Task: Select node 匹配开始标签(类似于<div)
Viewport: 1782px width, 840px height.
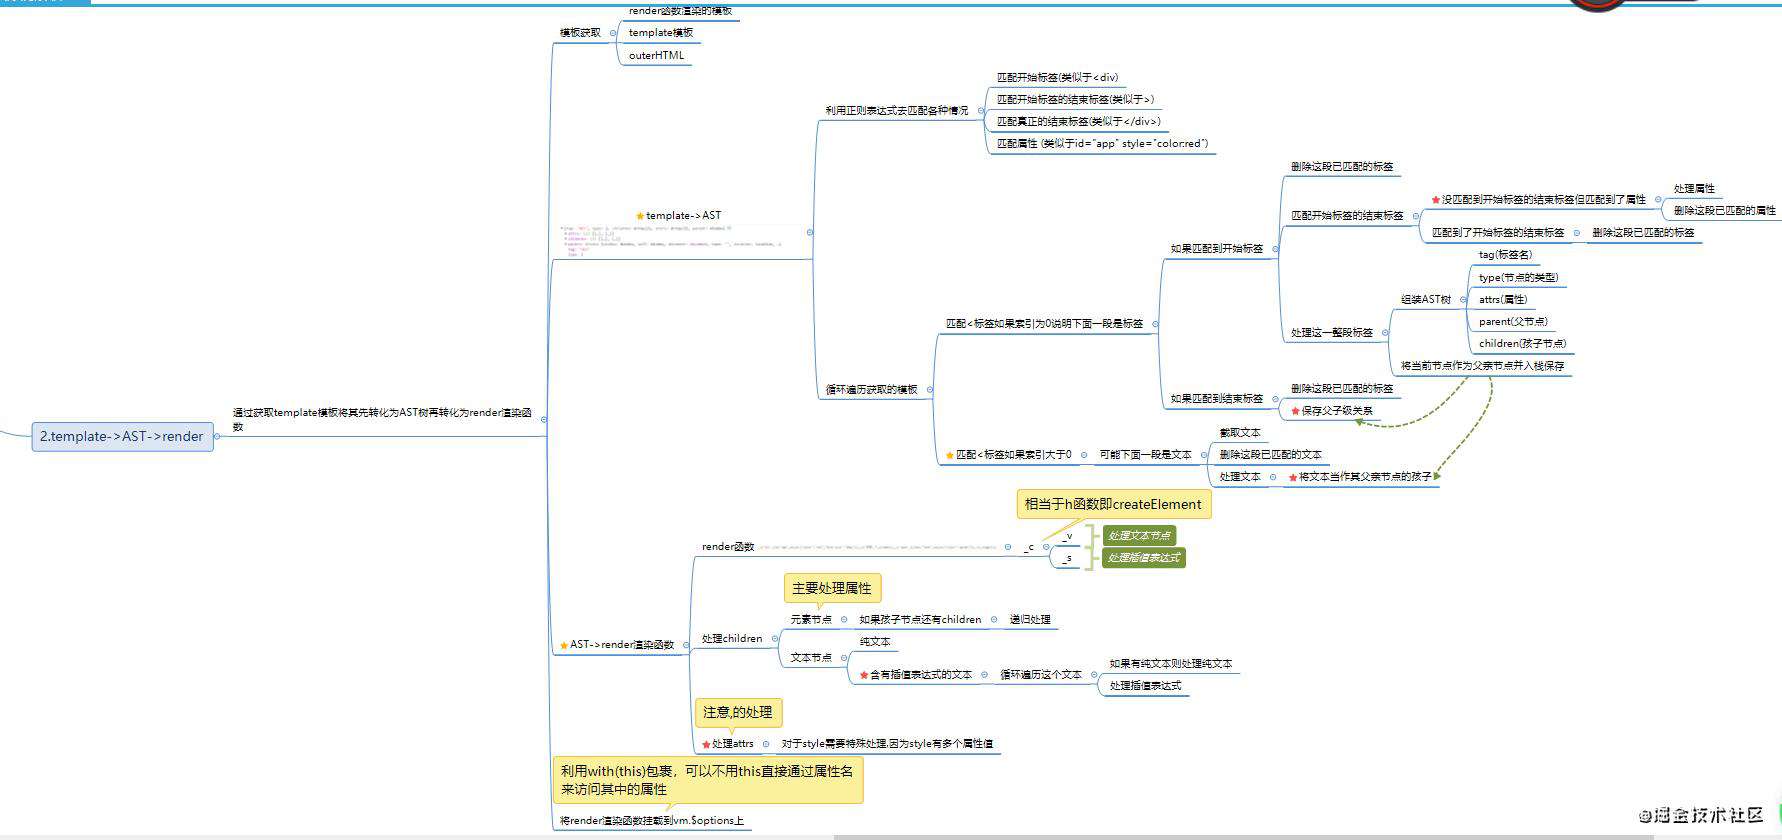Action: (x=1057, y=78)
